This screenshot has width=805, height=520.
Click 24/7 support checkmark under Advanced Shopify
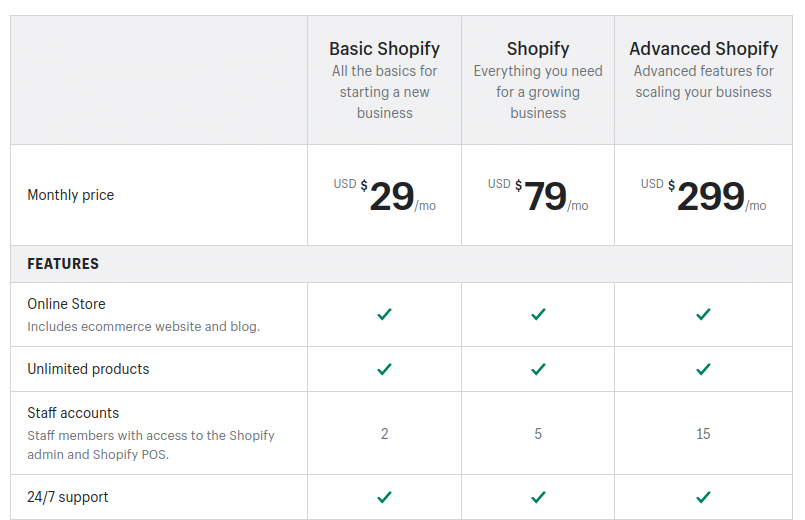[x=703, y=497]
